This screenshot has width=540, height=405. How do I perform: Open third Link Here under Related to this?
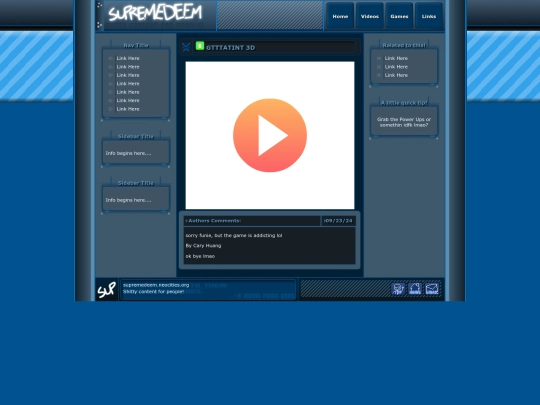(x=396, y=75)
